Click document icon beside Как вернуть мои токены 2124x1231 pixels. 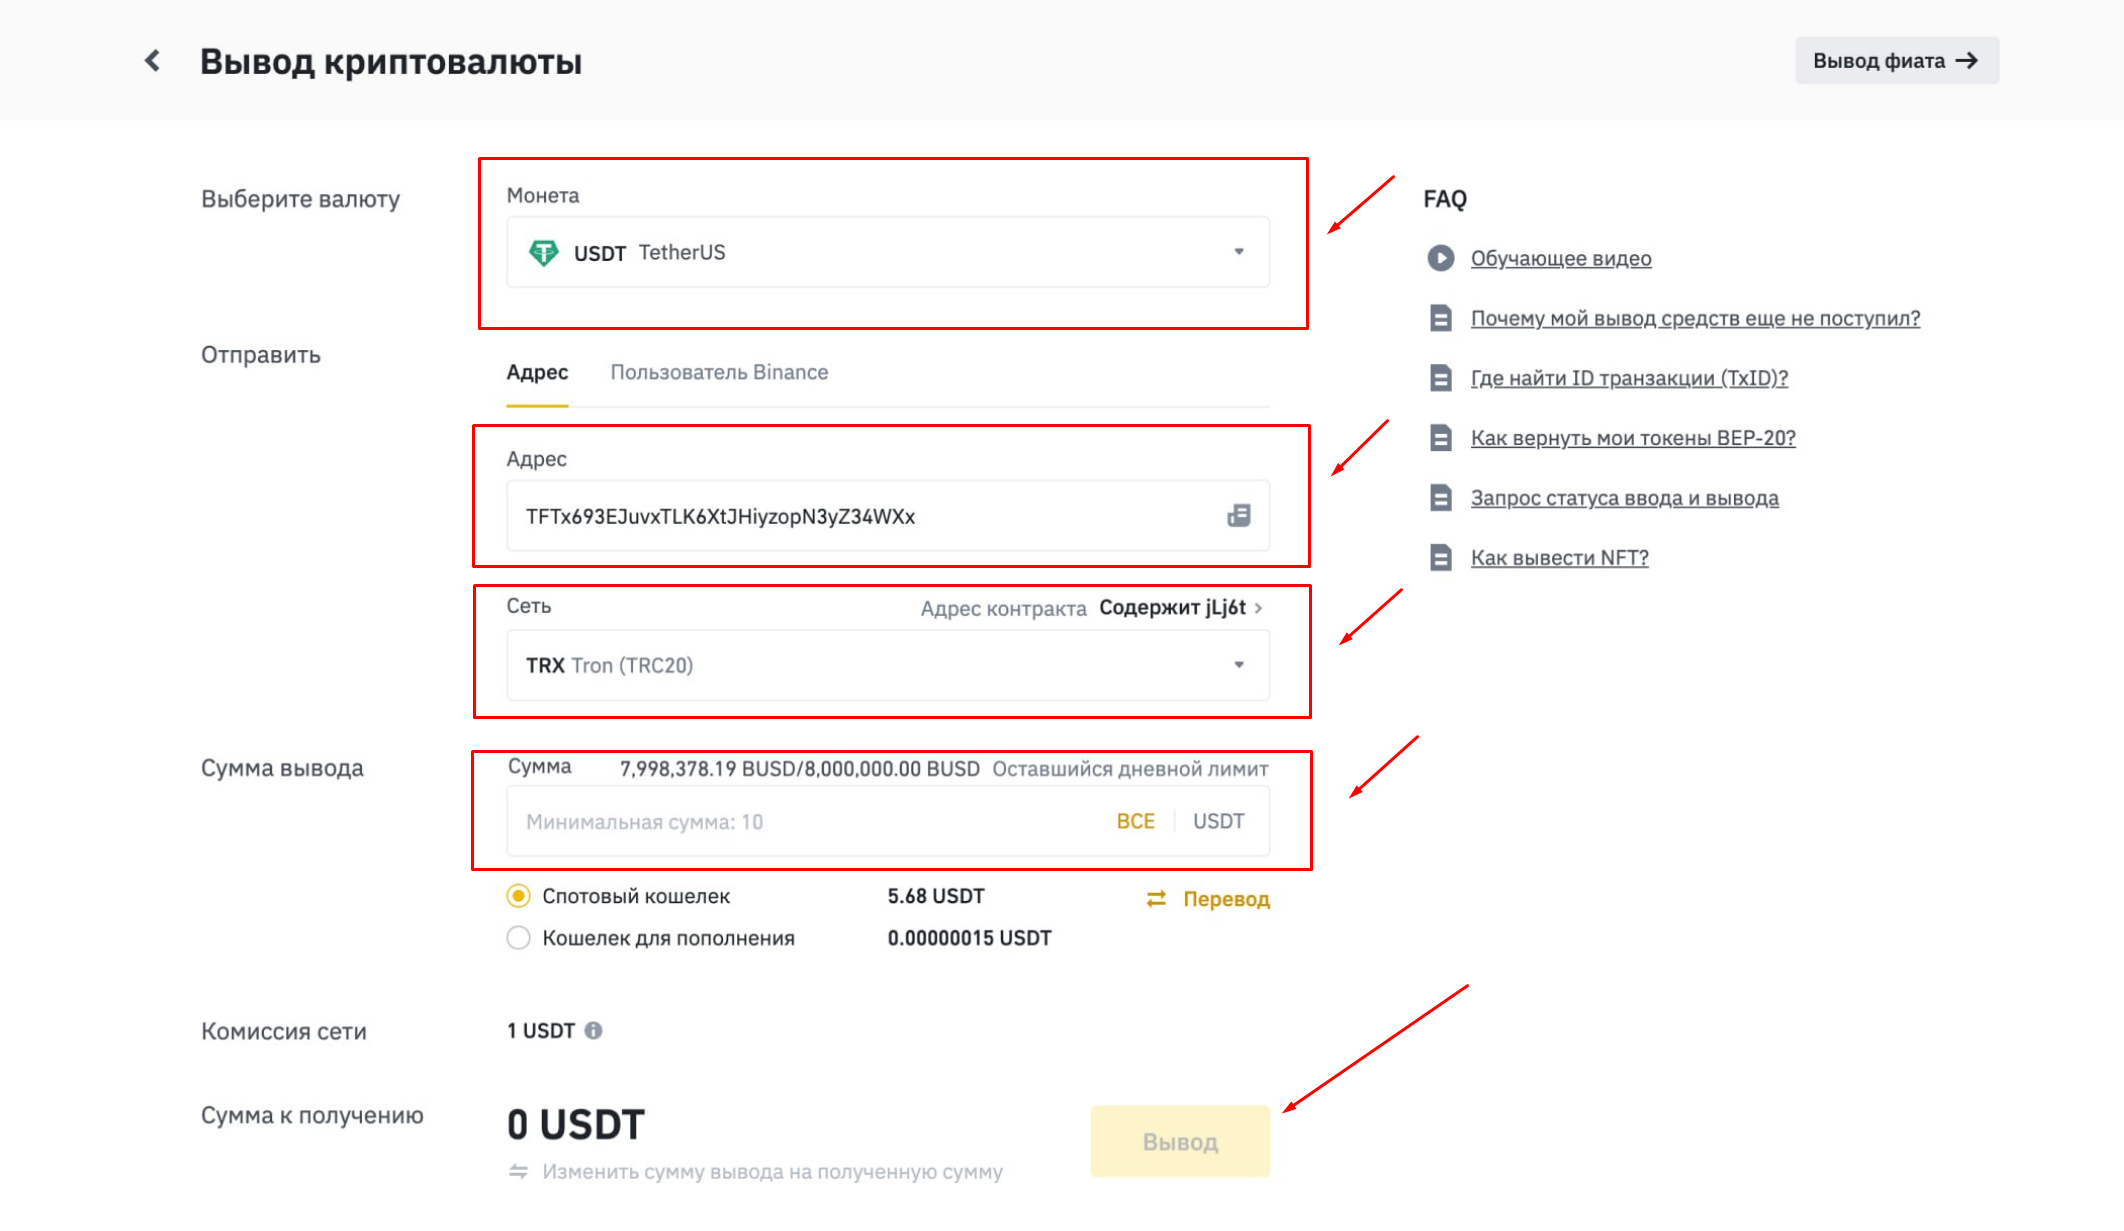click(x=1440, y=438)
